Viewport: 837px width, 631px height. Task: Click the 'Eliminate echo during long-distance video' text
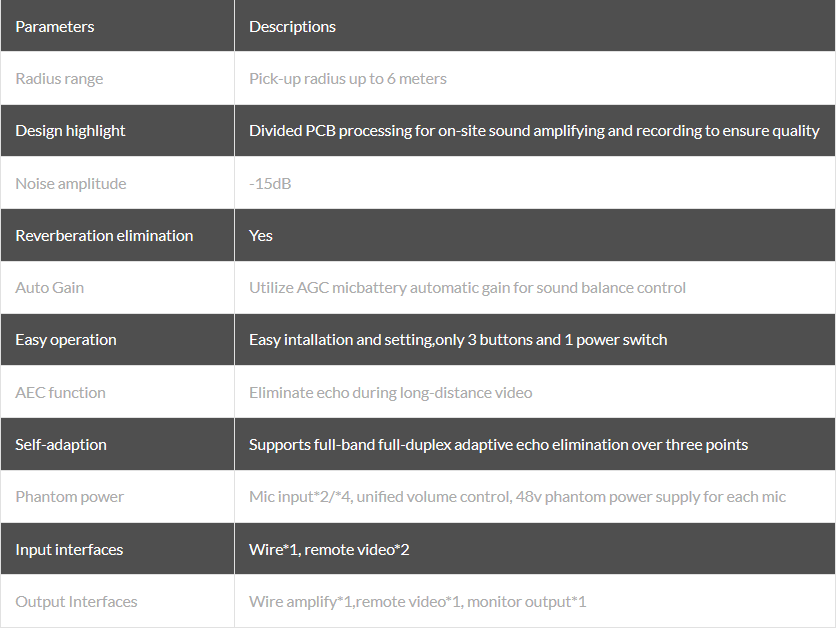[x=390, y=393]
